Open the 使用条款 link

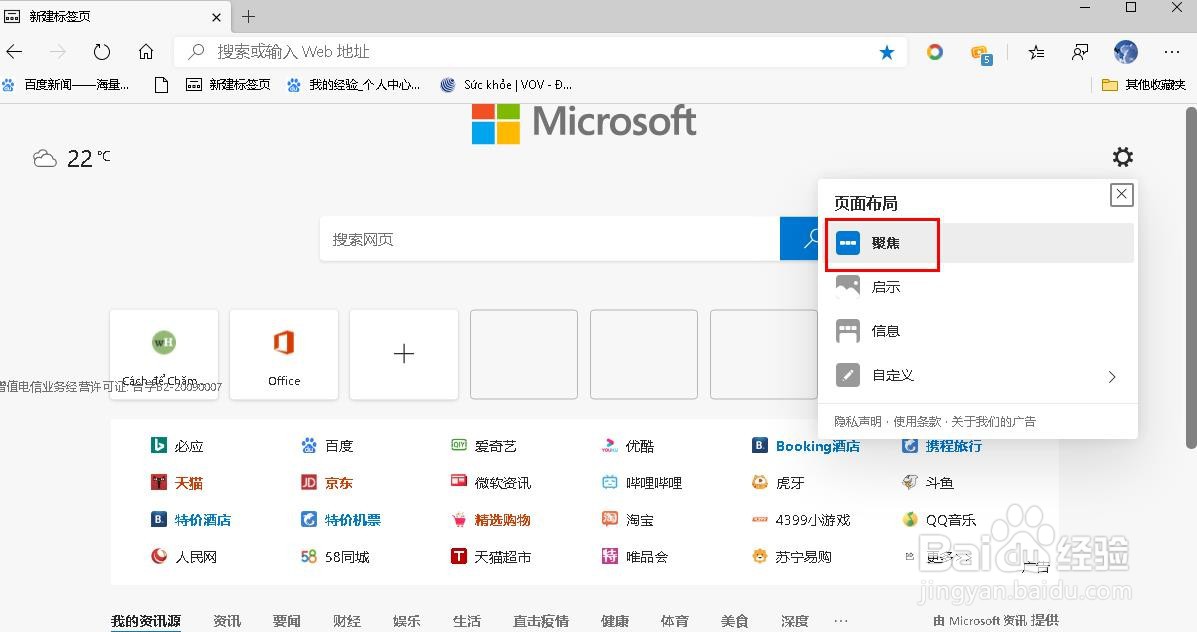(x=917, y=421)
